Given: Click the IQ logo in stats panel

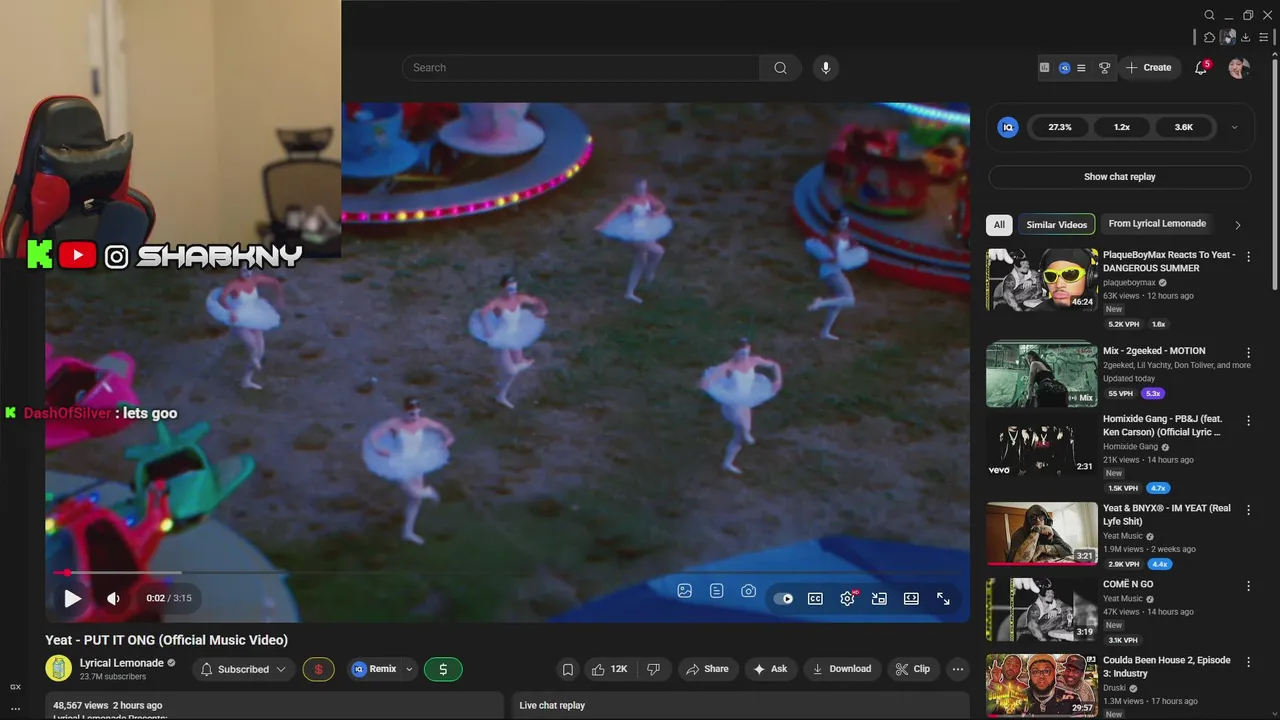Looking at the screenshot, I should coord(1008,127).
